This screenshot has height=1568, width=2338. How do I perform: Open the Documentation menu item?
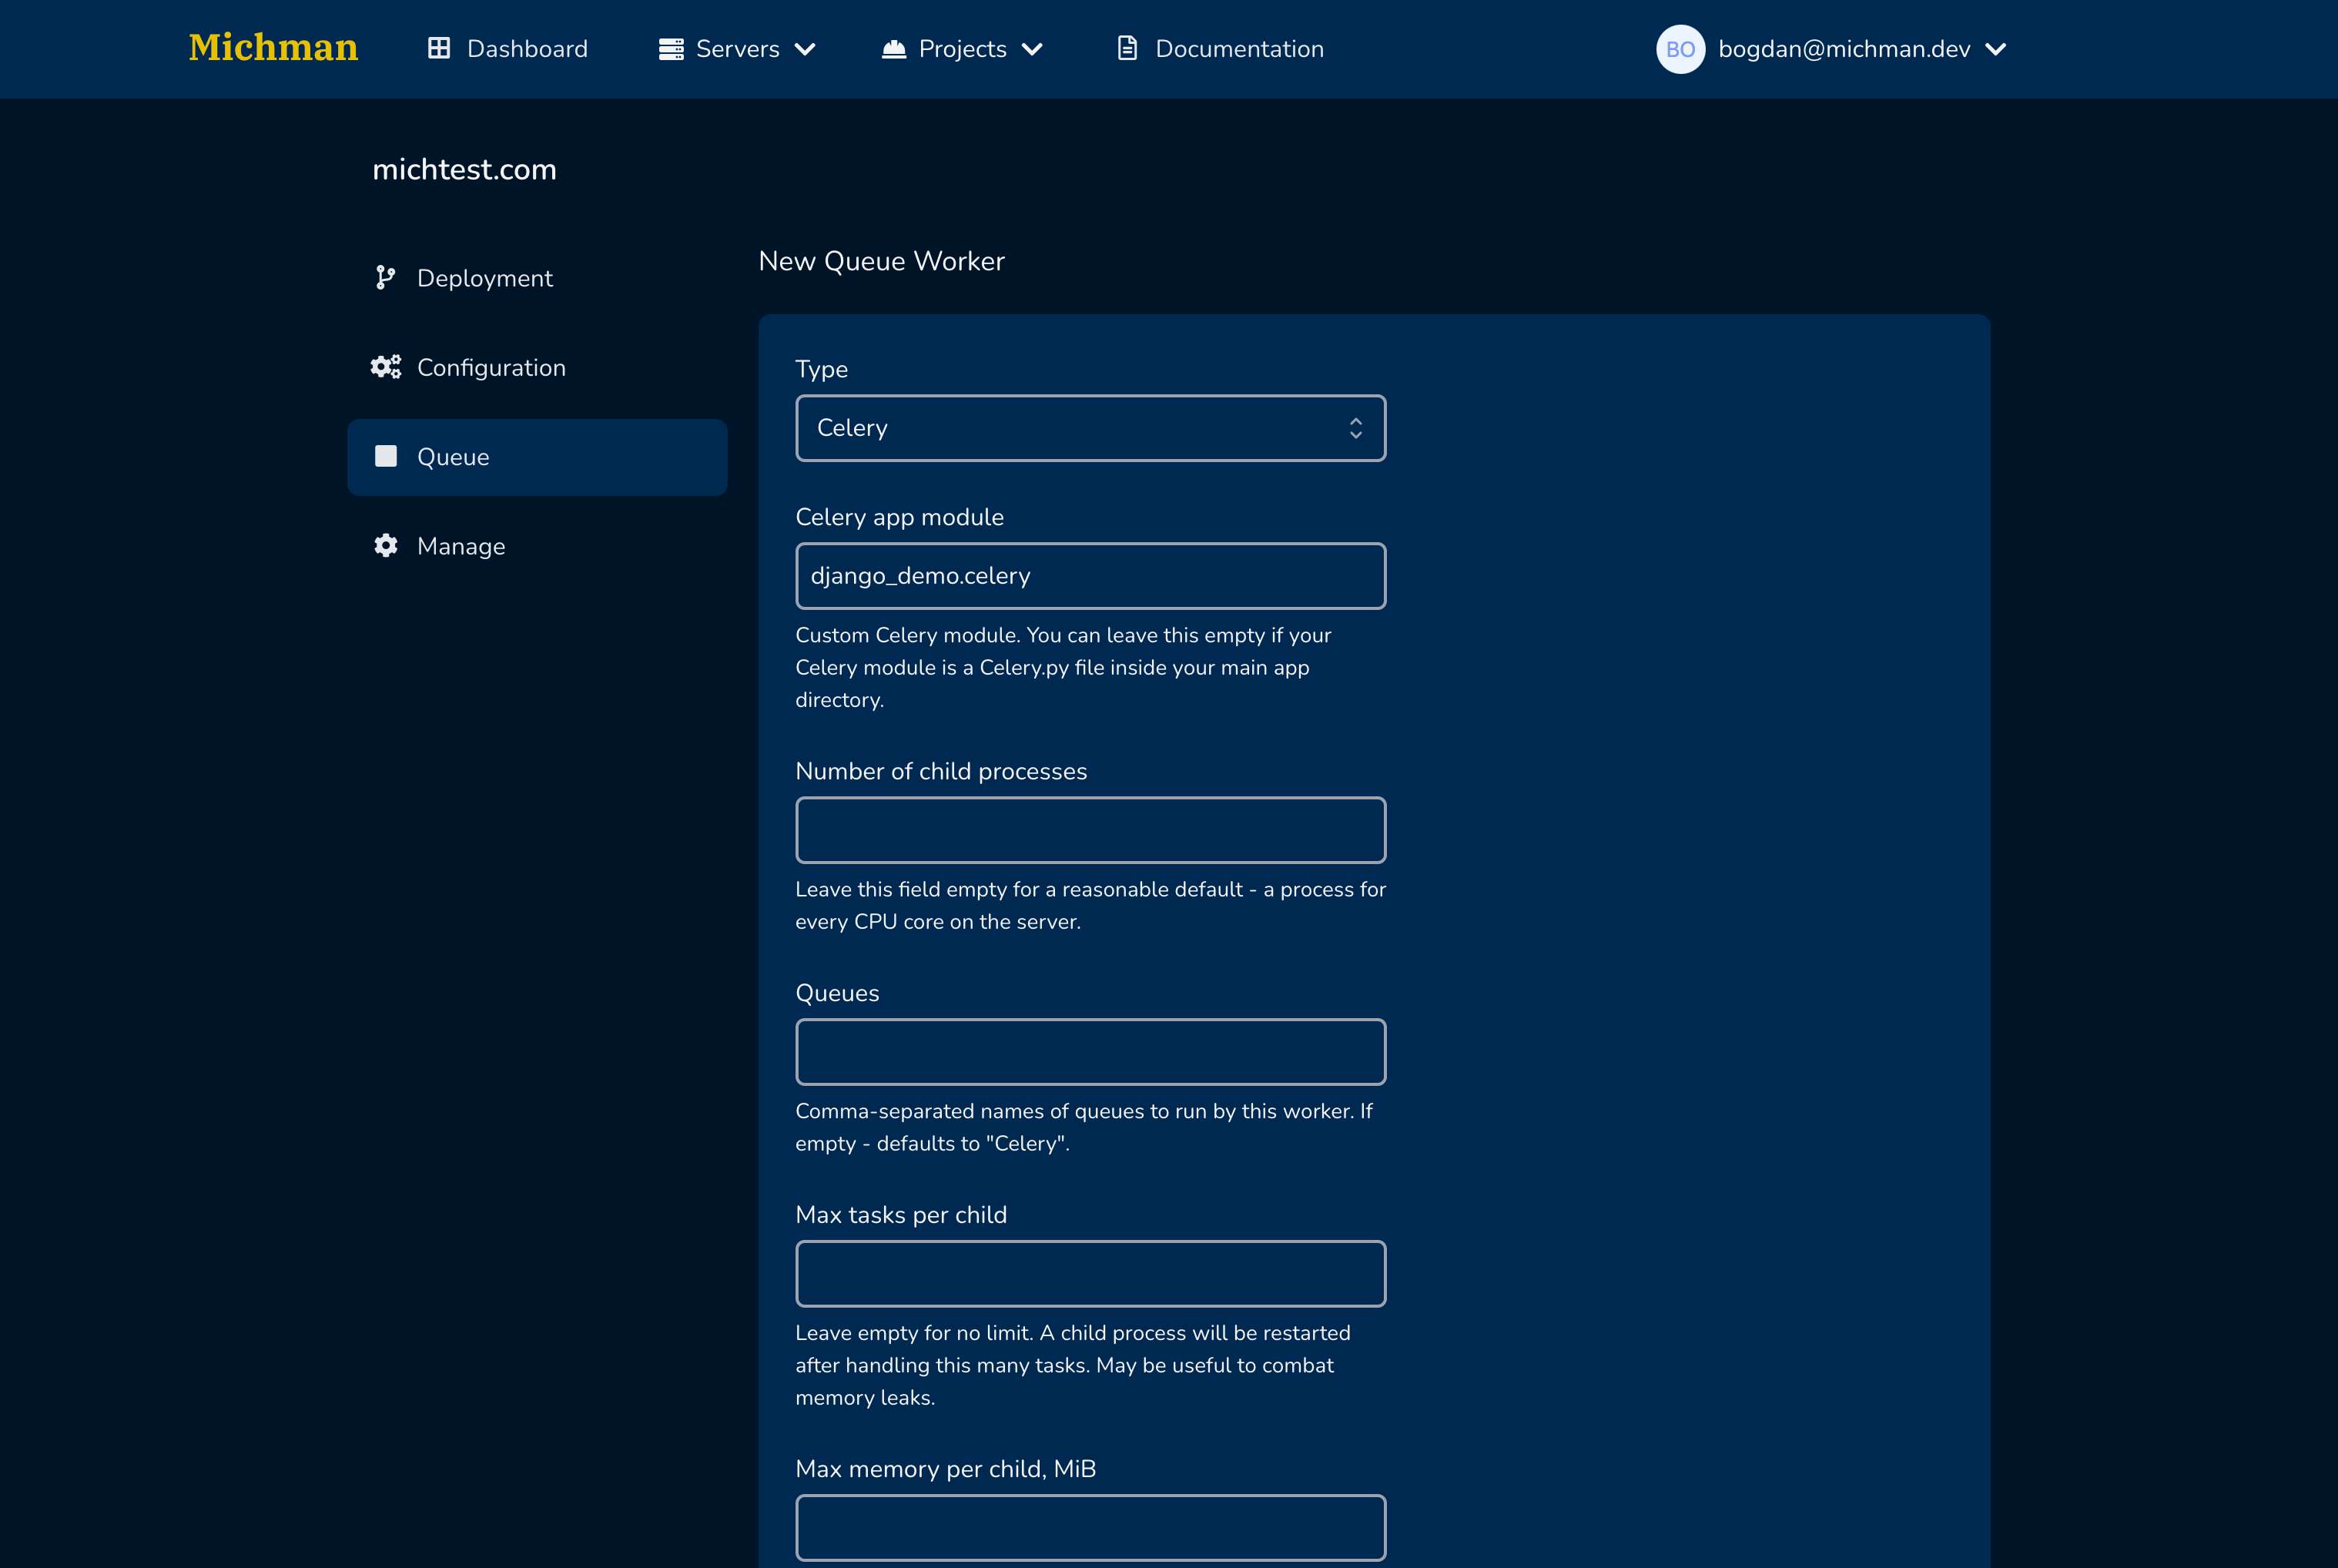point(1239,49)
